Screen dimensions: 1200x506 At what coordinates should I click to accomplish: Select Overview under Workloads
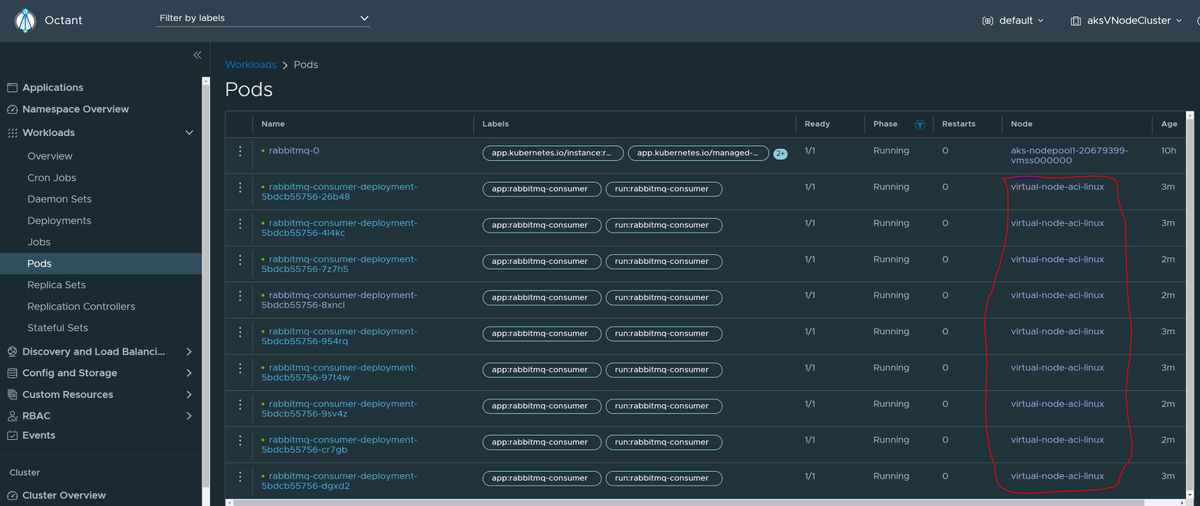50,156
